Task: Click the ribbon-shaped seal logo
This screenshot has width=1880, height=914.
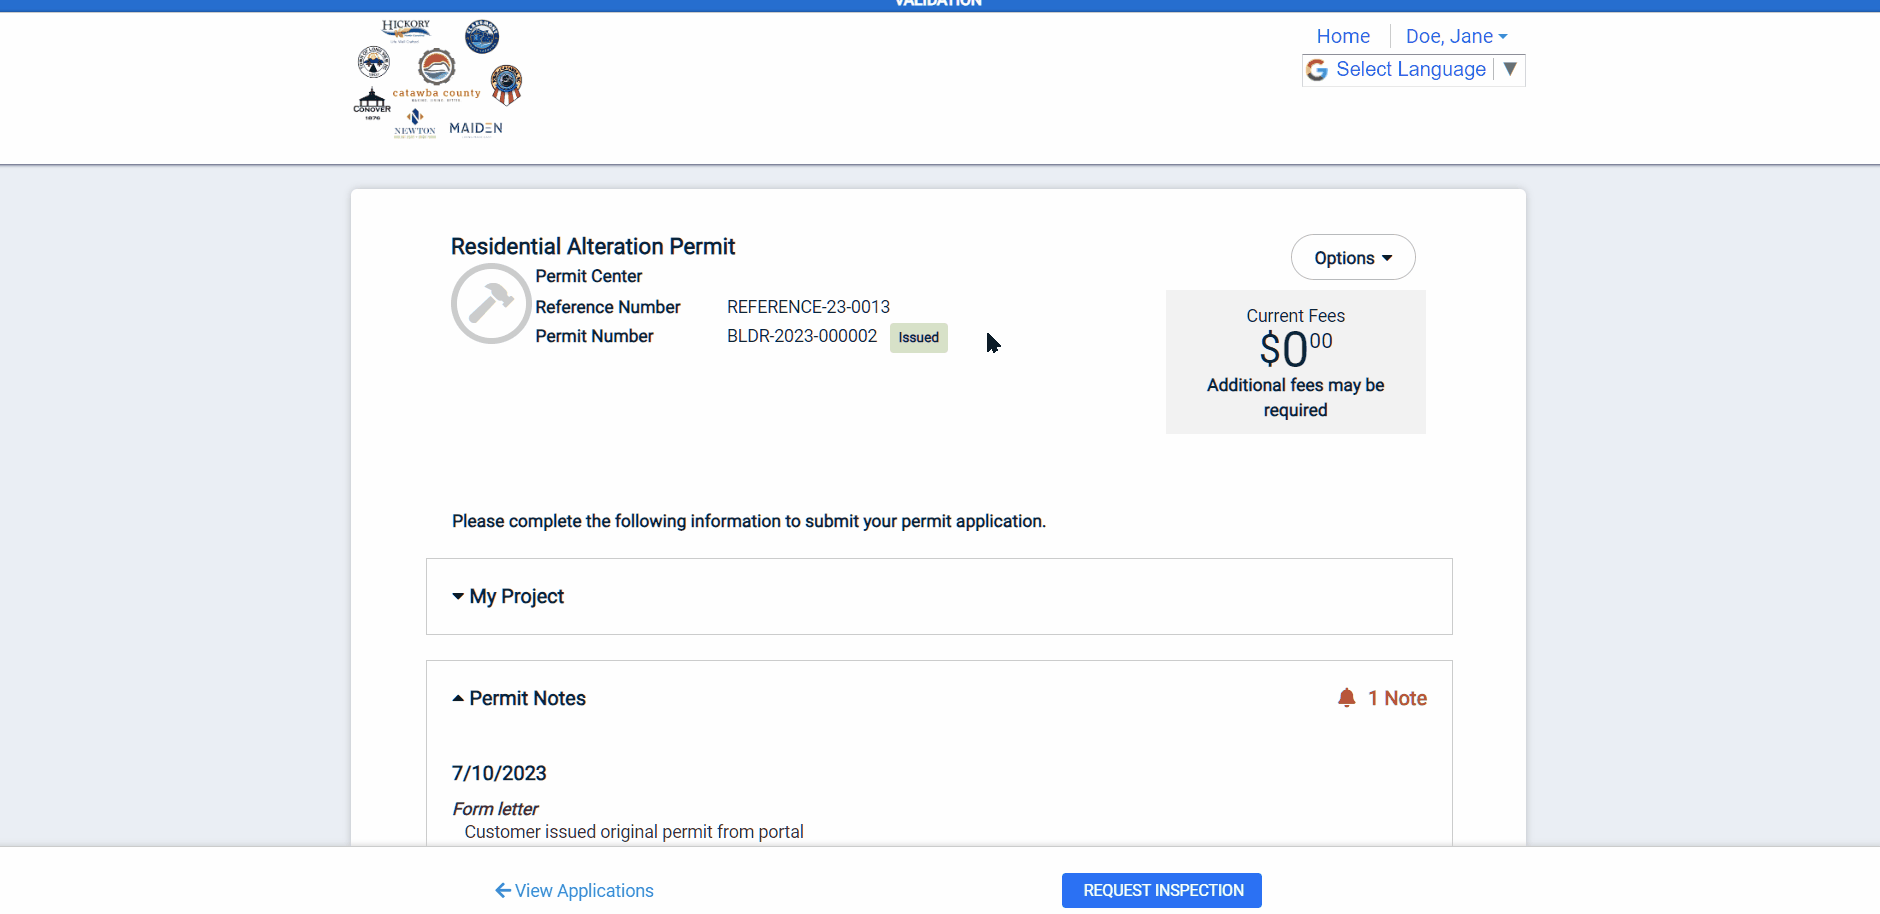Action: point(507,85)
